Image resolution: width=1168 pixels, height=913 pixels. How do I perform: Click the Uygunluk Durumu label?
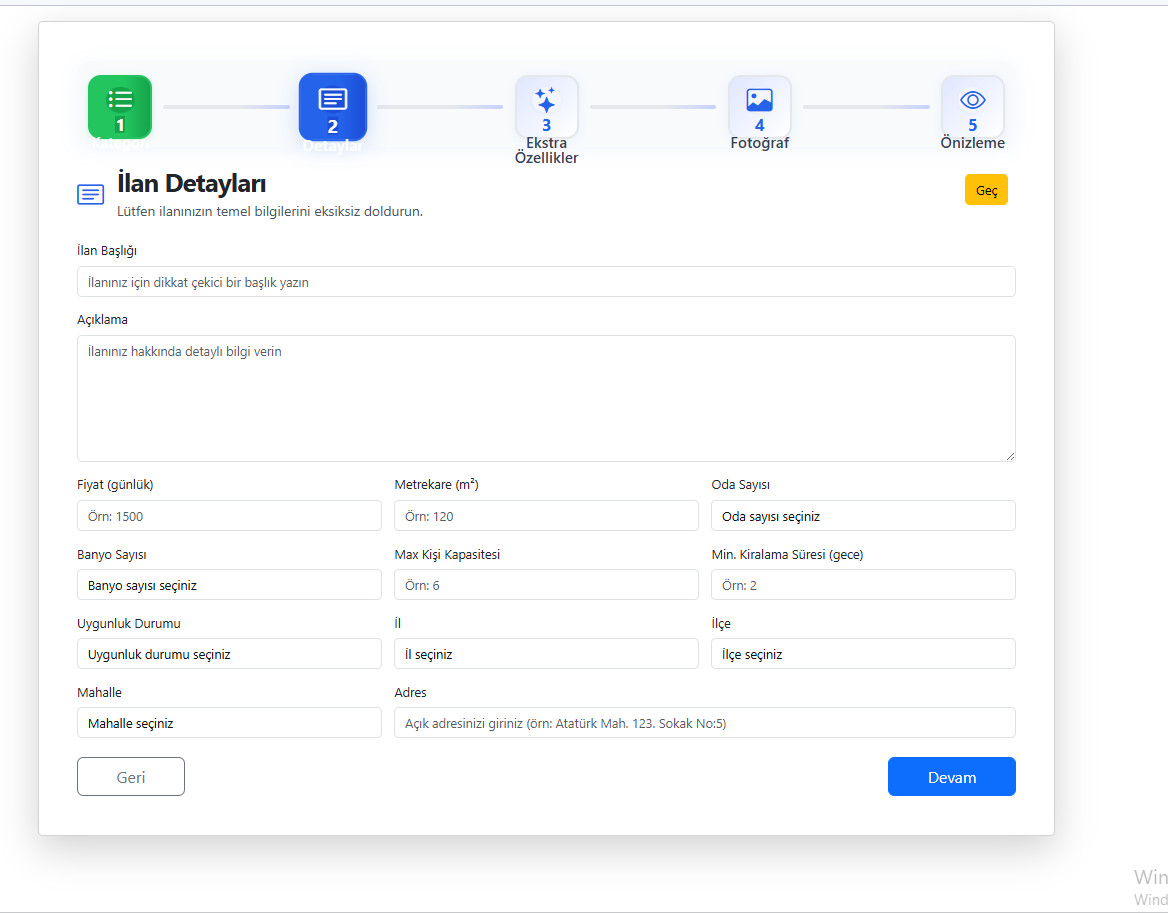tap(129, 623)
